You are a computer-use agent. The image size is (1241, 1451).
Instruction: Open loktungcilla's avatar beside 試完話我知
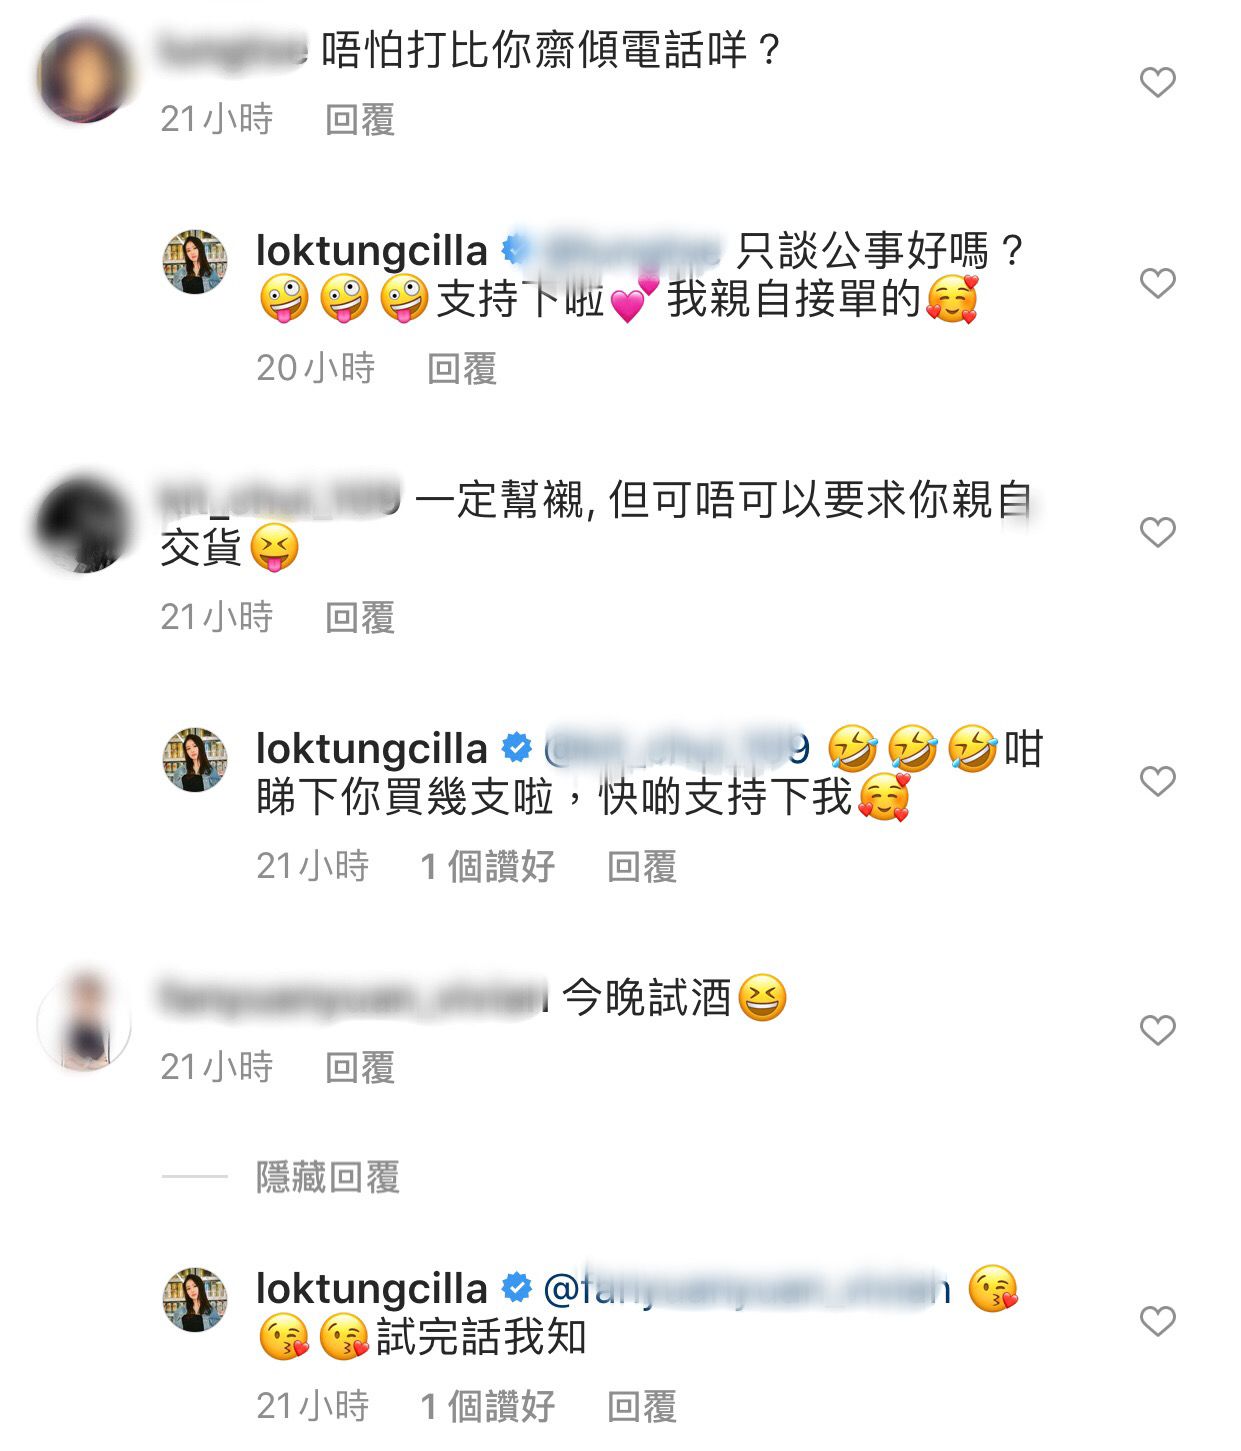tap(195, 1299)
